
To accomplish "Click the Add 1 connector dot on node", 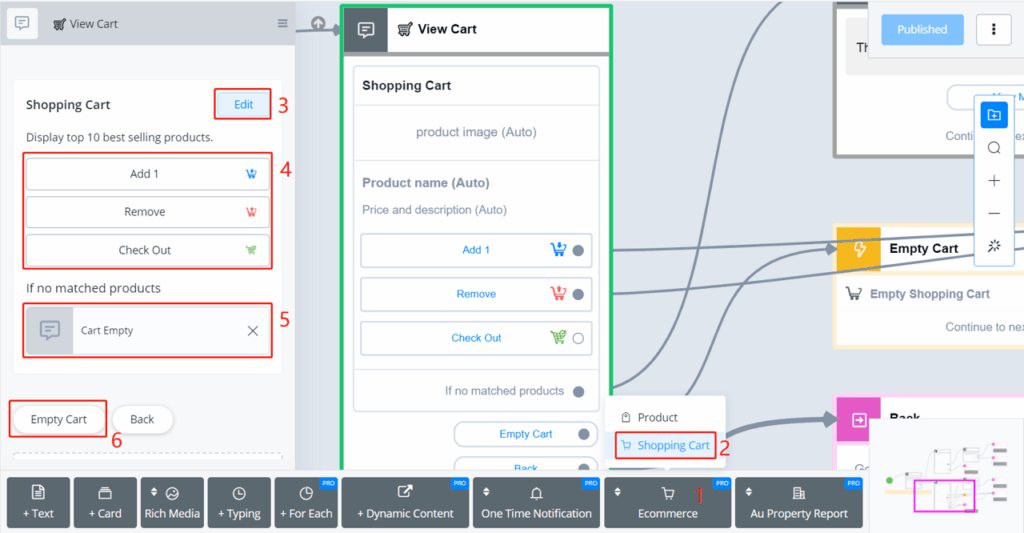I will [x=578, y=250].
